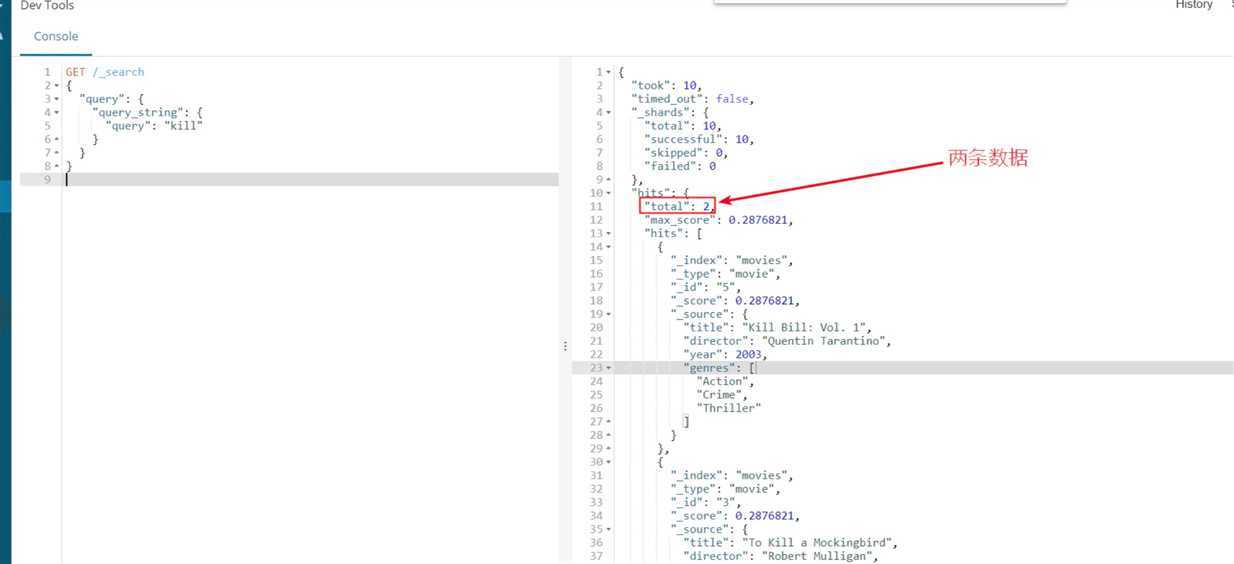This screenshot has width=1234, height=564.
Task: Click the "Kill Bill: Vol. 1" title line
Action: pos(780,328)
